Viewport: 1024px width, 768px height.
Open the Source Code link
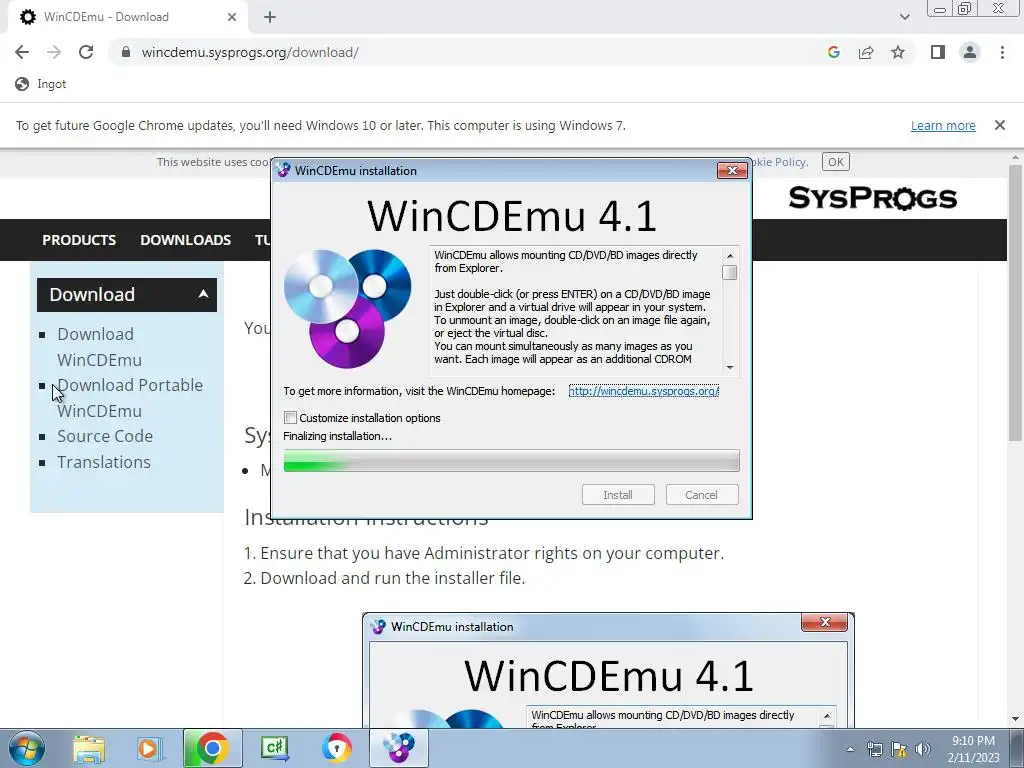105,436
